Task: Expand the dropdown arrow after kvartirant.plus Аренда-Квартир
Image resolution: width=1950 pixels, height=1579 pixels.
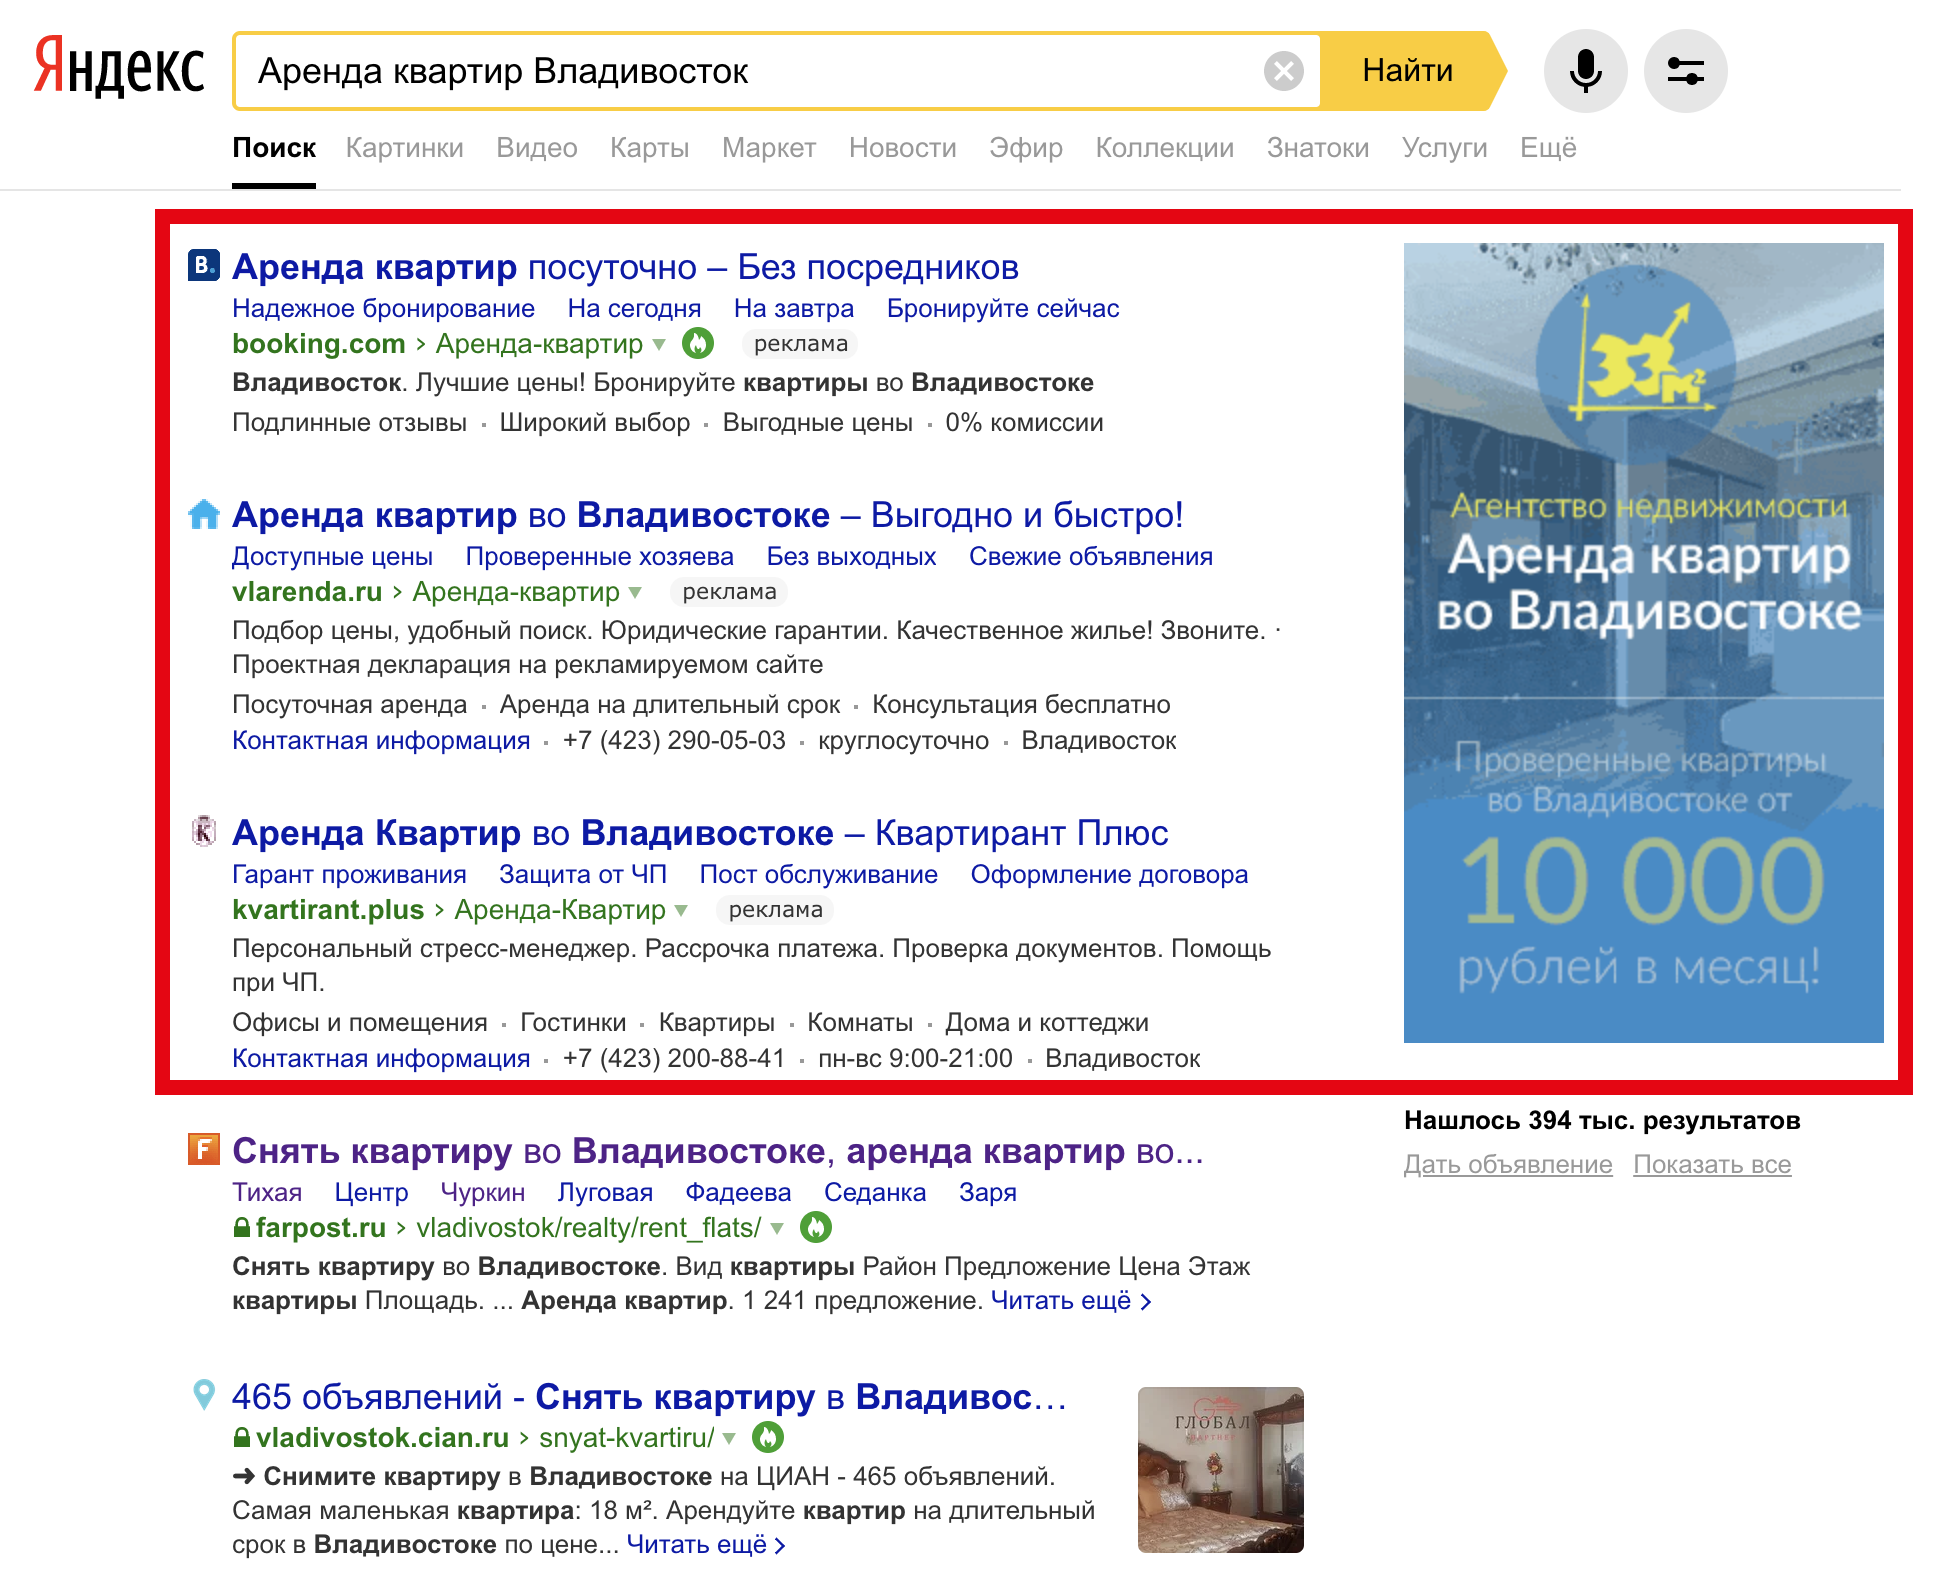Action: coord(681,910)
